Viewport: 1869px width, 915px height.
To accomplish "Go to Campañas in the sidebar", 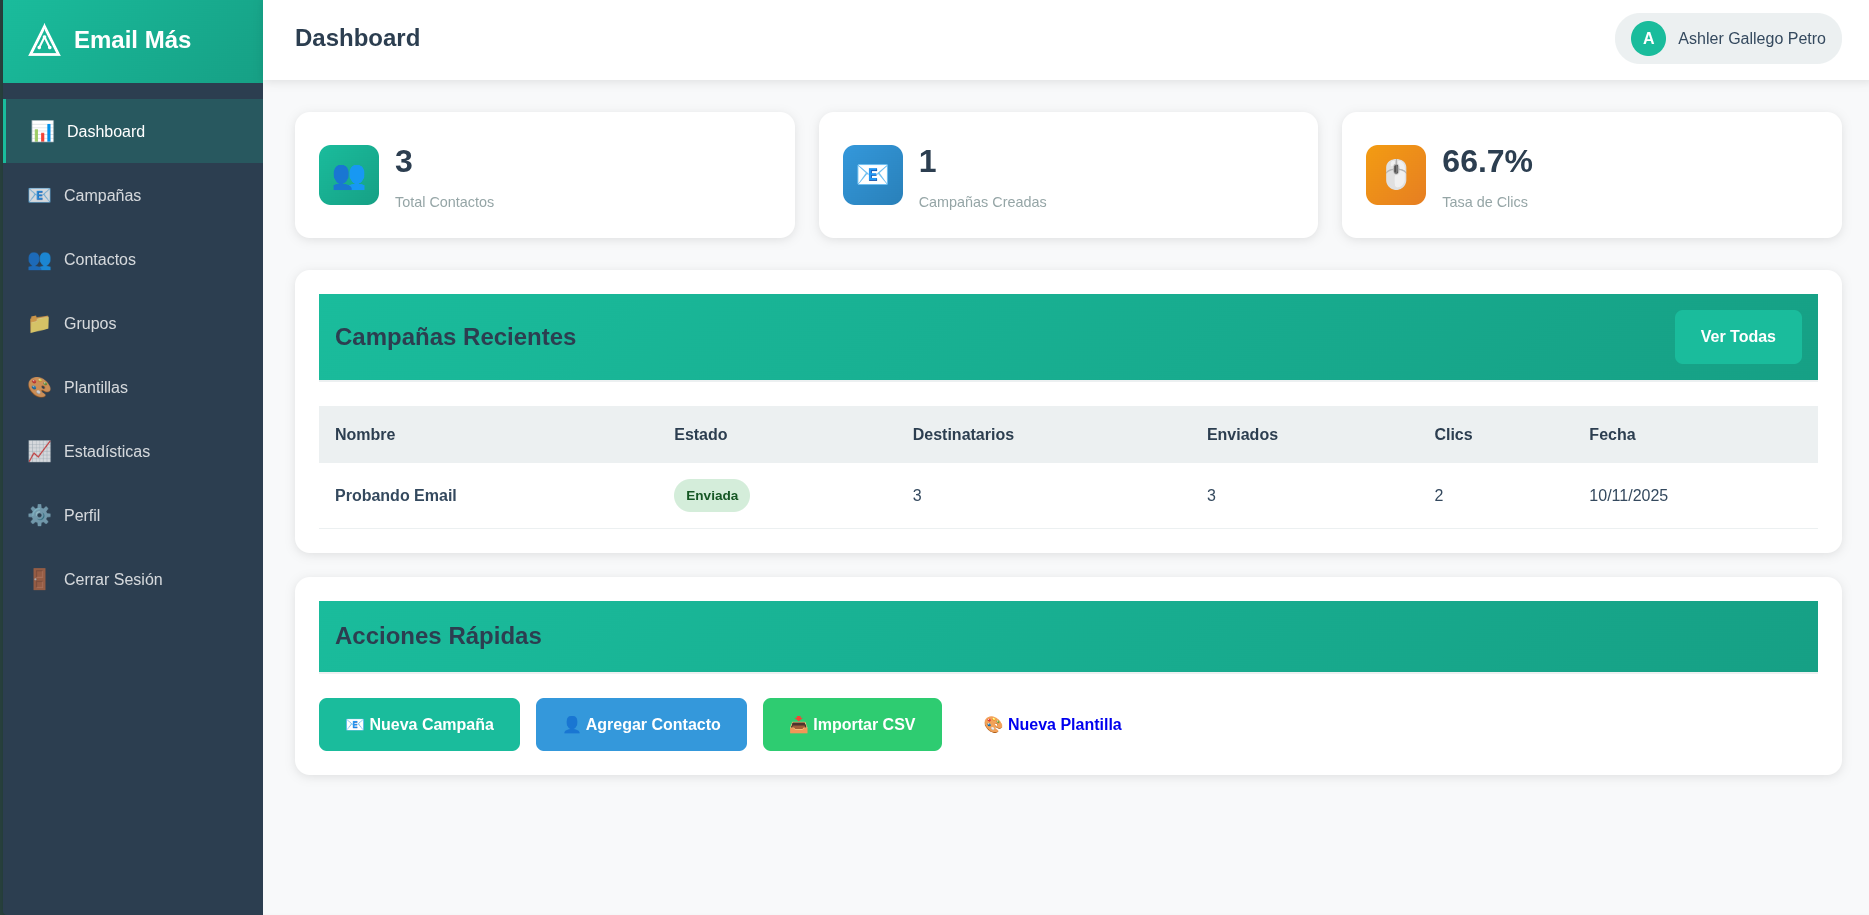I will 133,195.
